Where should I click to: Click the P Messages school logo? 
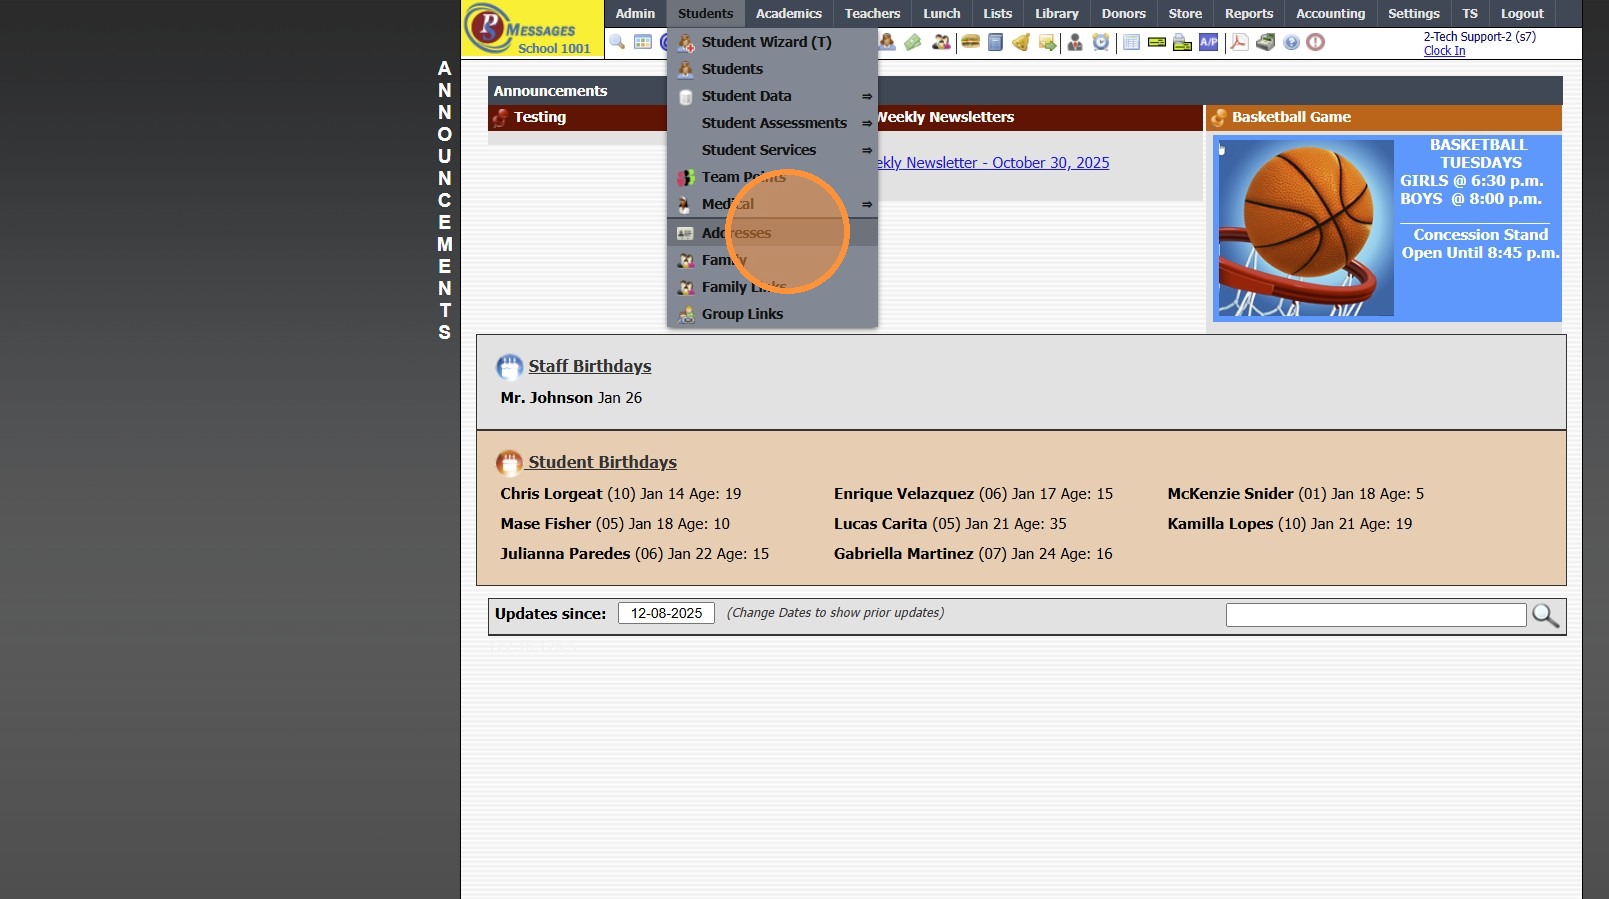(532, 29)
